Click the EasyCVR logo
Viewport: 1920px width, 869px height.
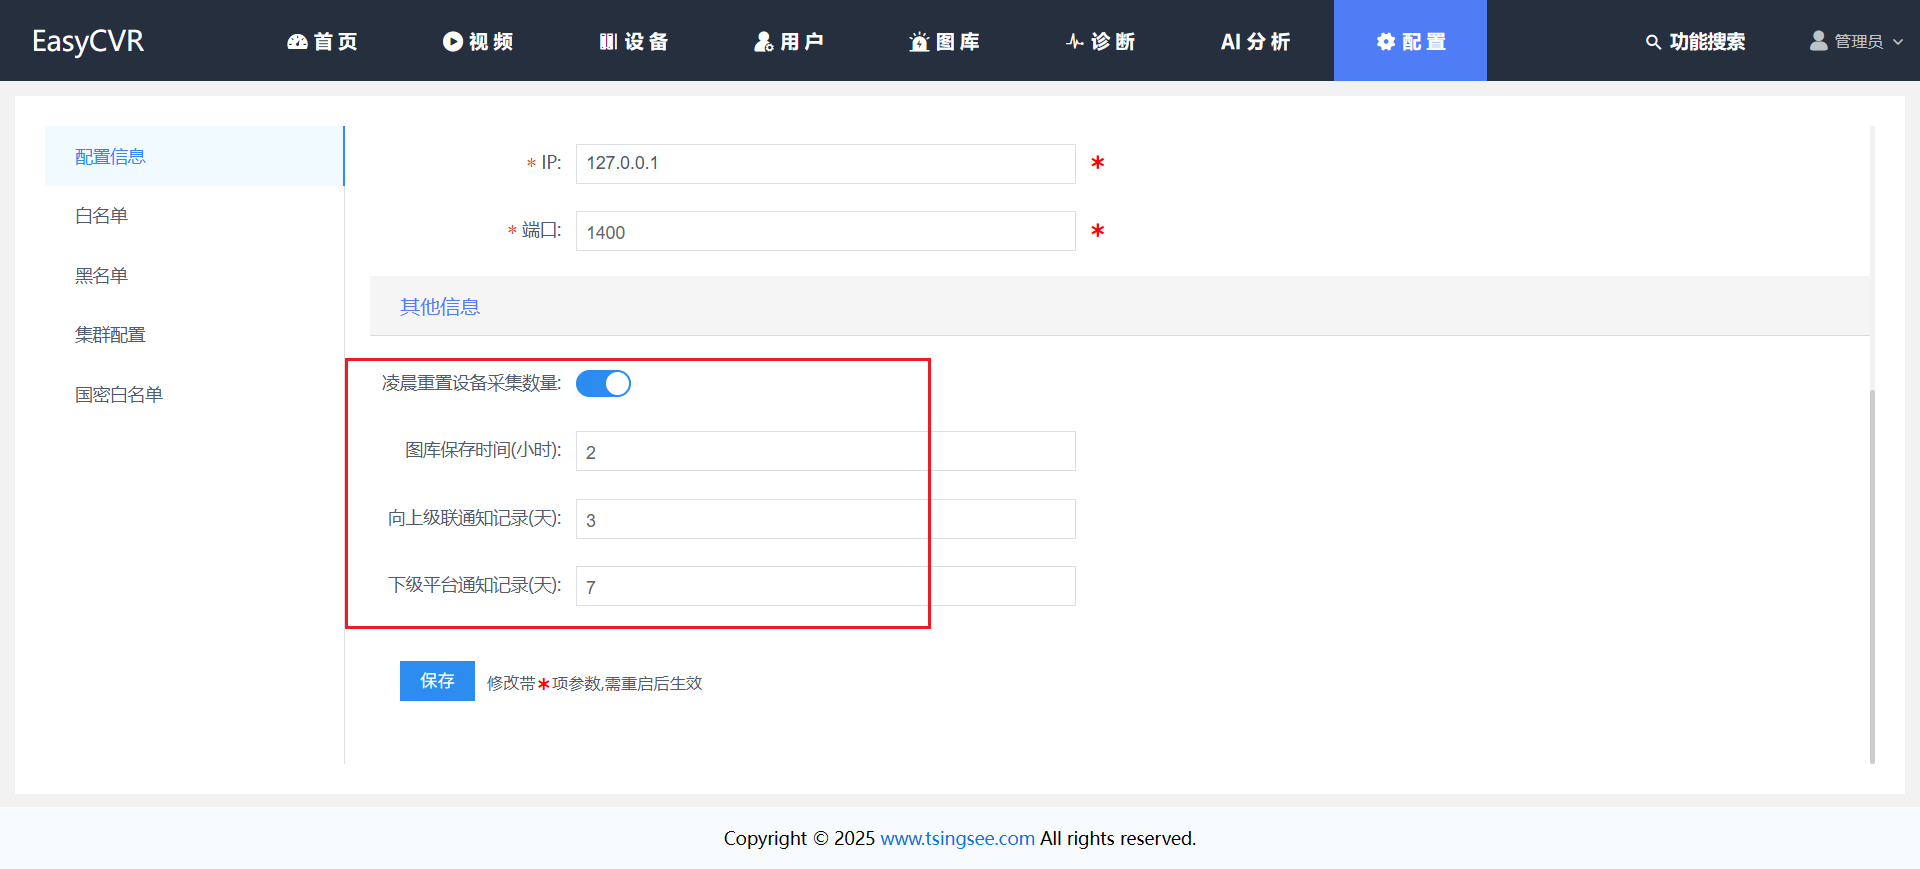pyautogui.click(x=88, y=41)
